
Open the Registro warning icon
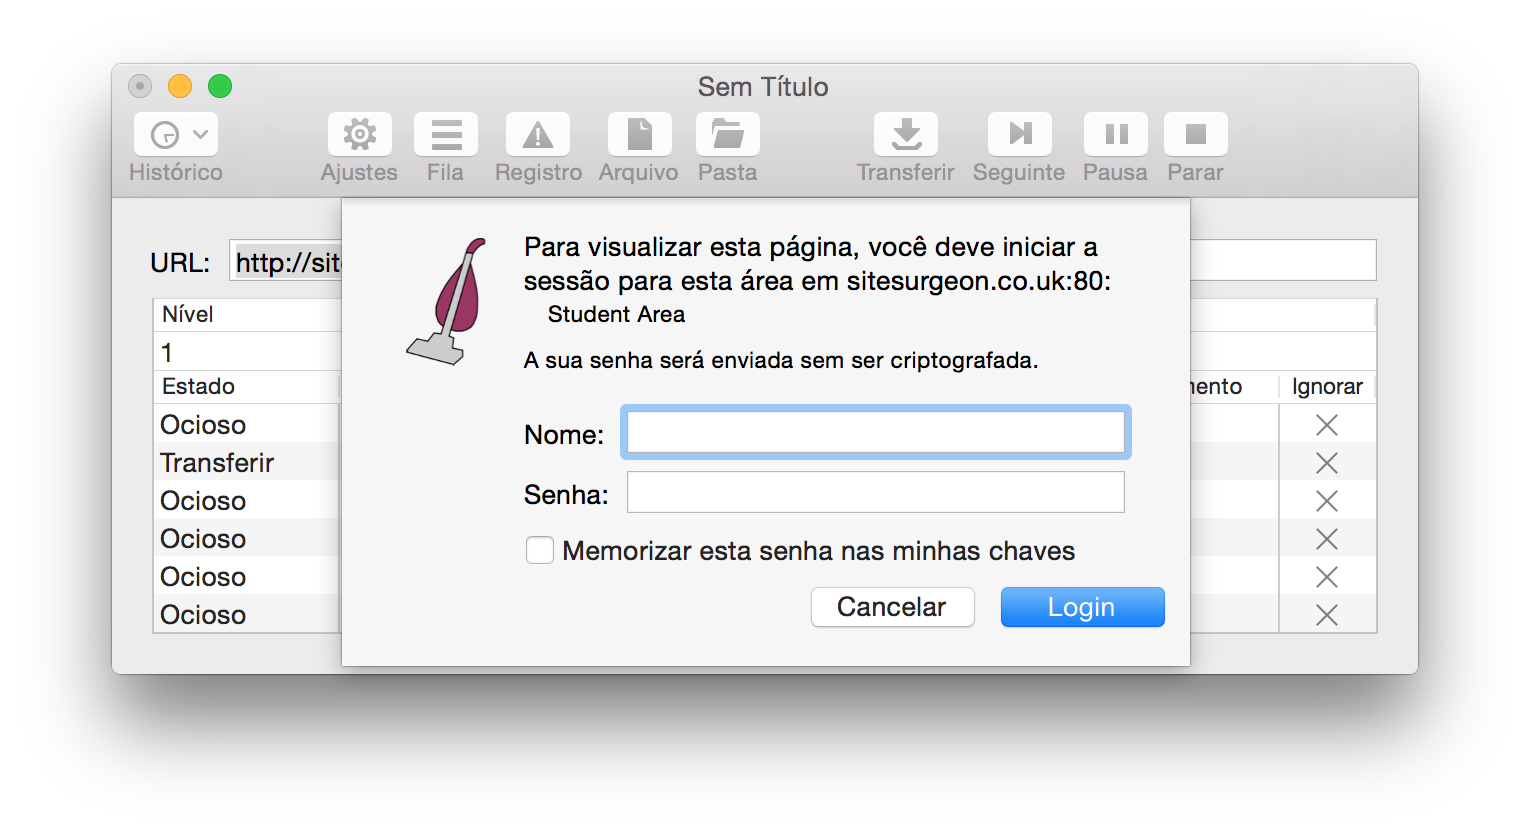[538, 134]
